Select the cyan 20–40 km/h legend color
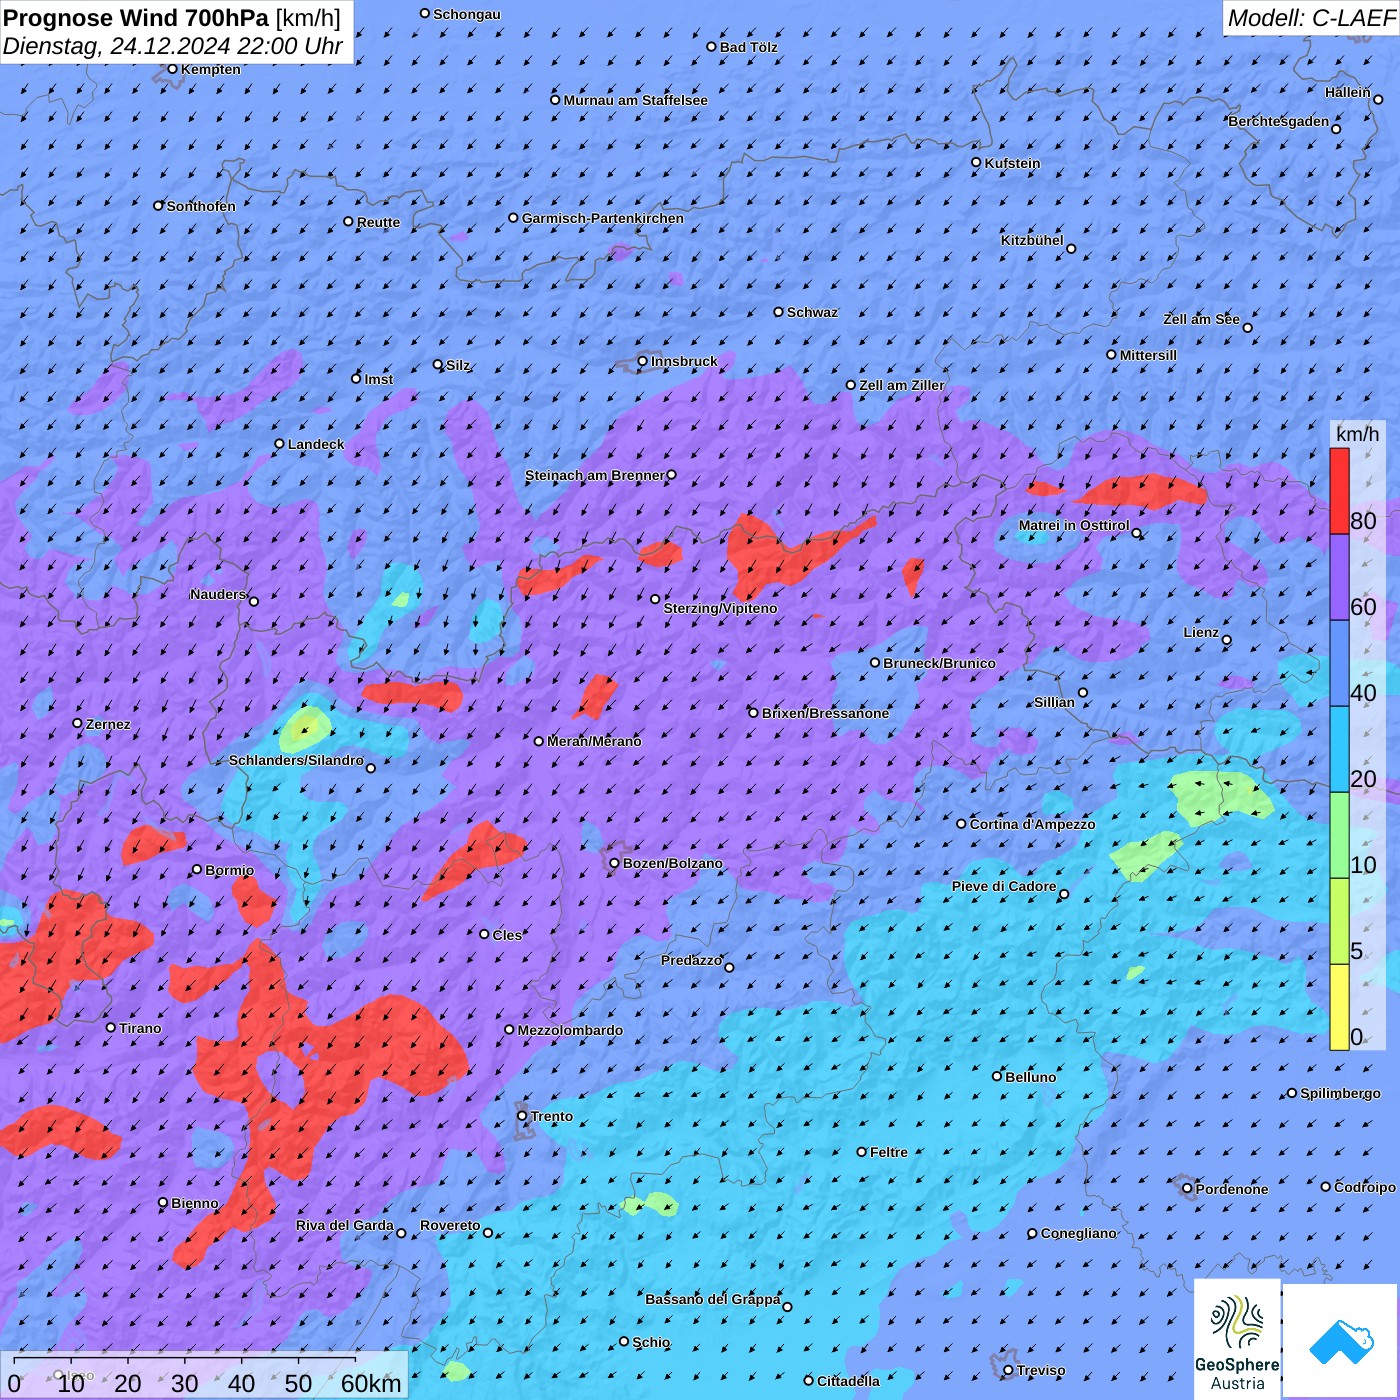The width and height of the screenshot is (1400, 1400). 1339,750
